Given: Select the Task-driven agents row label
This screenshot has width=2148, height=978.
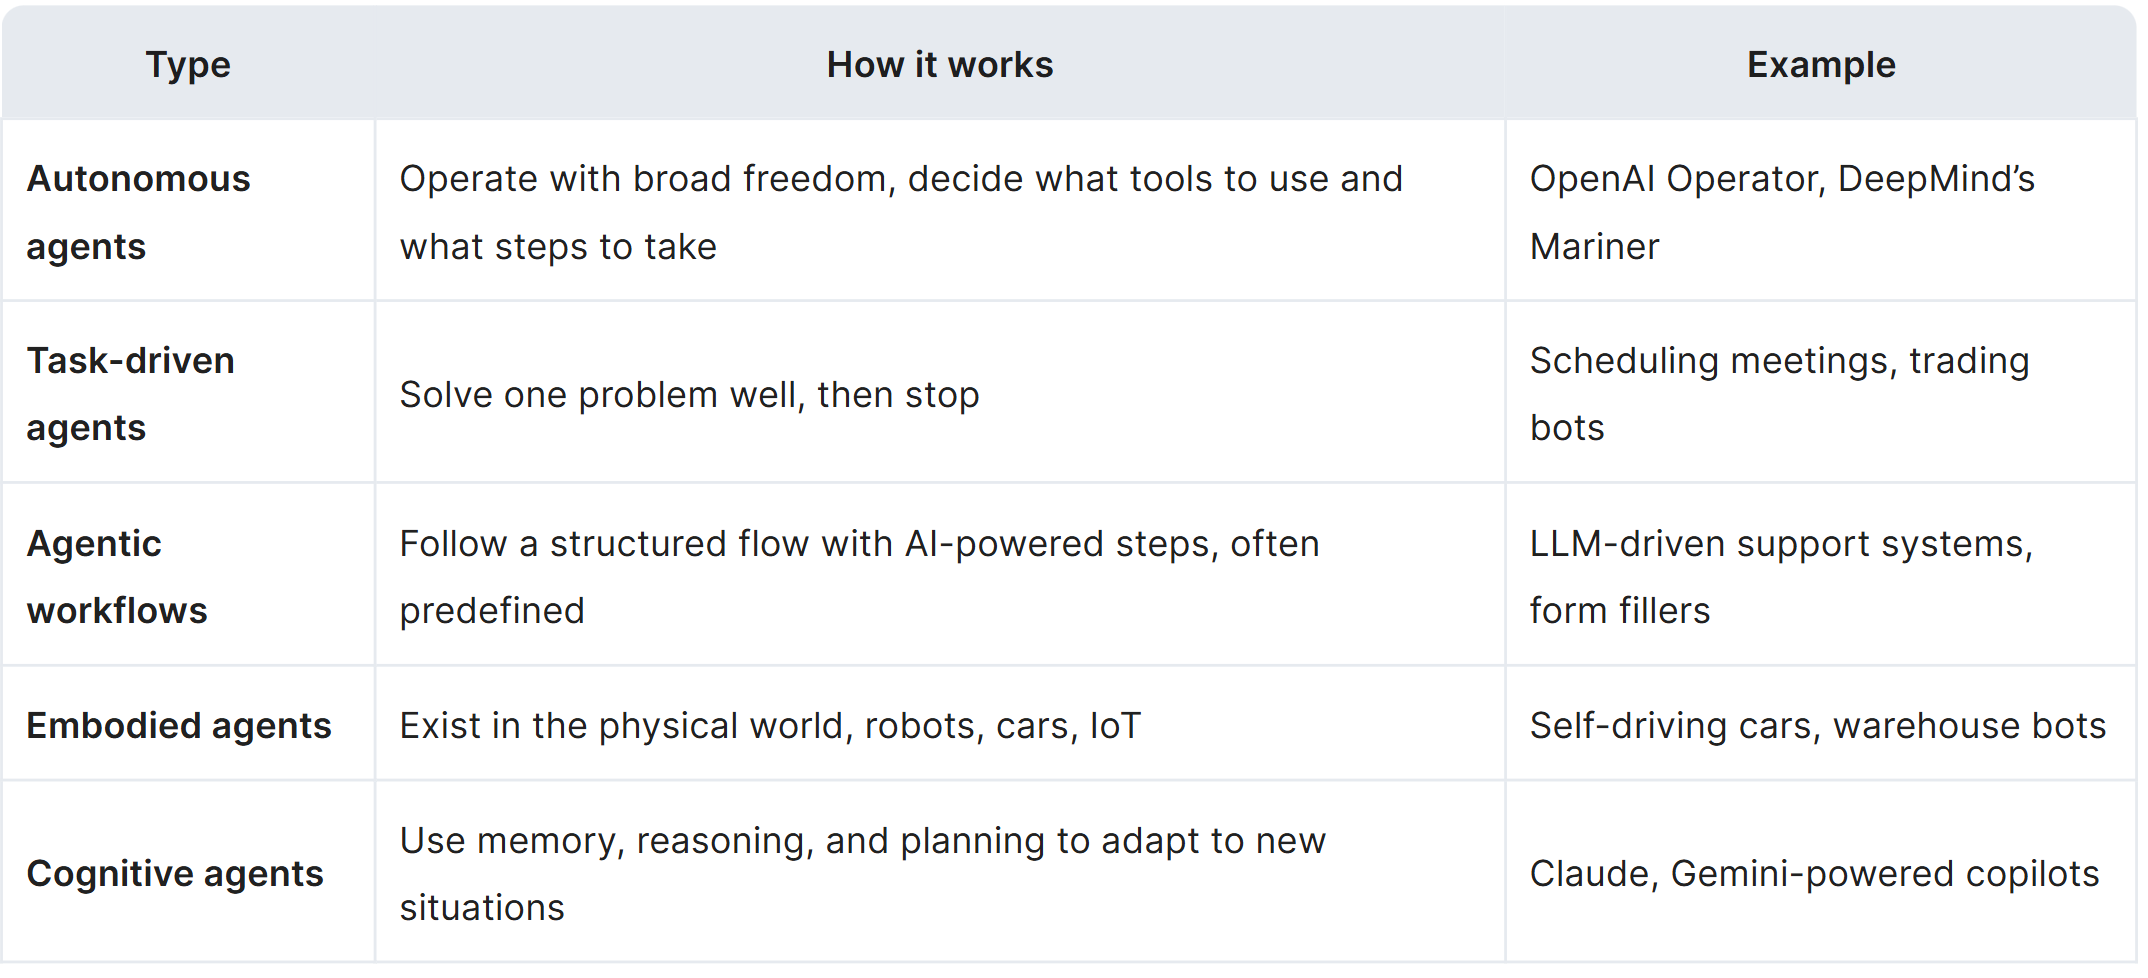Looking at the screenshot, I should pyautogui.click(x=130, y=394).
